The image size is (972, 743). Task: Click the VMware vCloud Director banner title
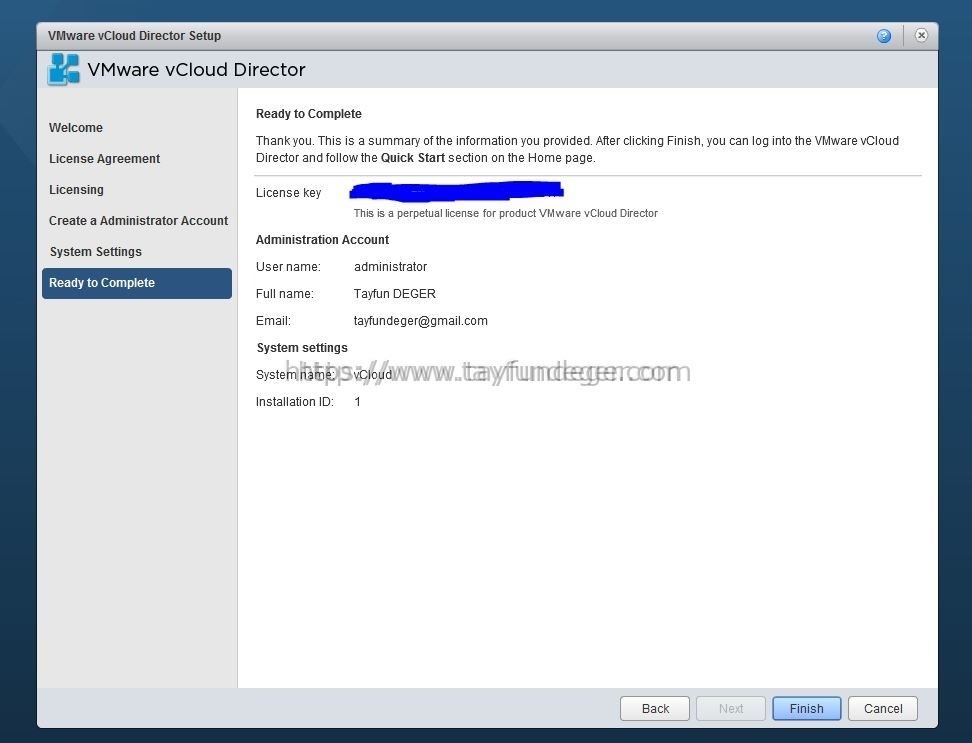(x=197, y=69)
